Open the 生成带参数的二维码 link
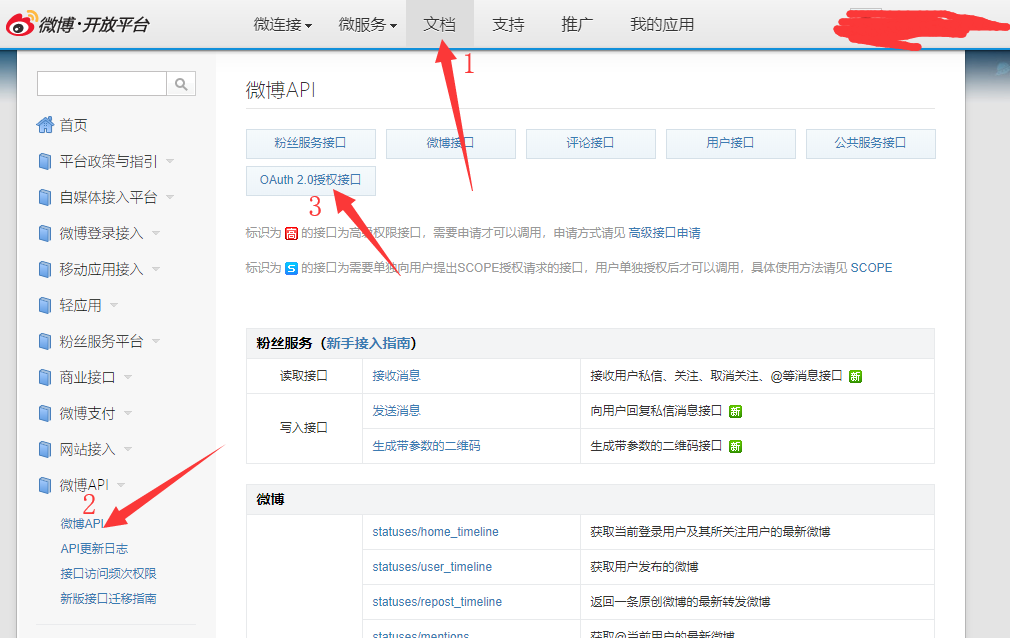Viewport: 1010px width, 638px height. (x=426, y=446)
